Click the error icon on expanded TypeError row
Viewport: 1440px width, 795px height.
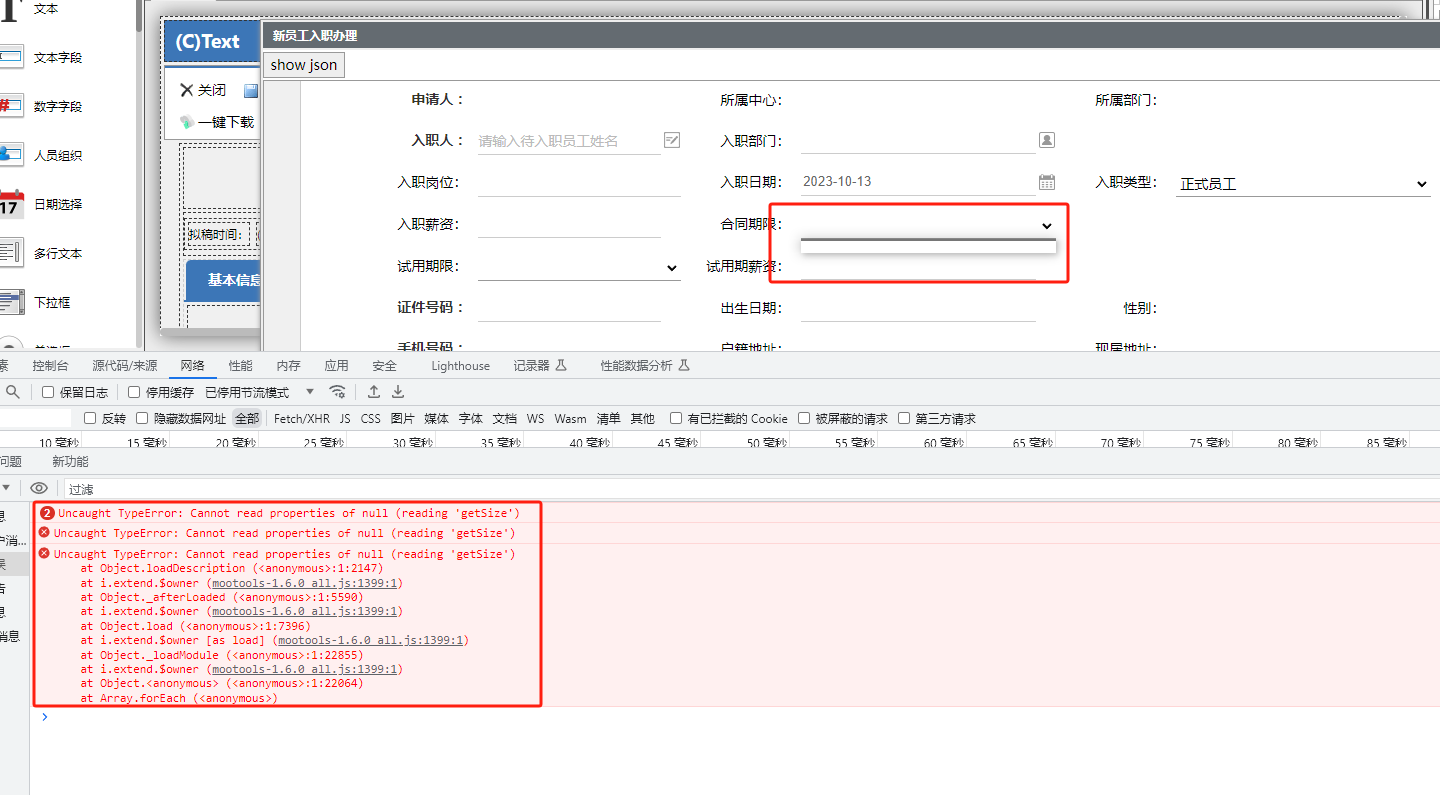coord(44,553)
